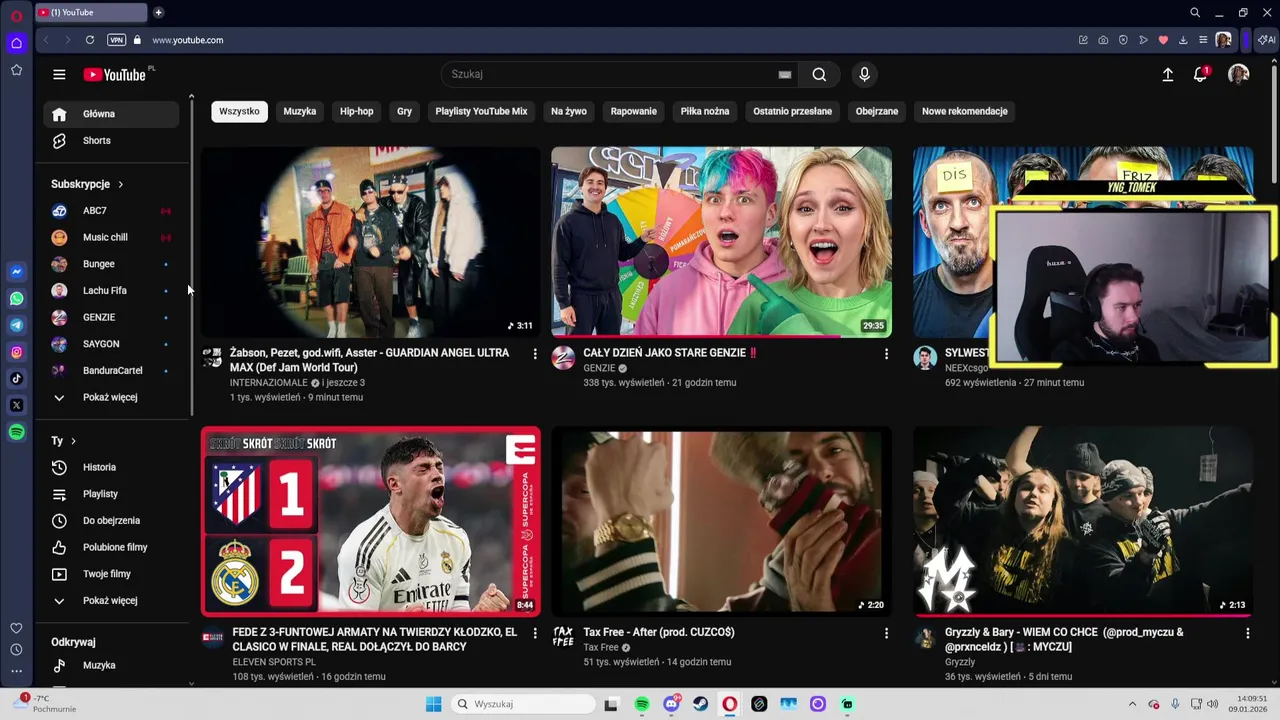Open options menu for CAŁY DZIEŃ JAKO STARE GENZIE
The image size is (1280, 720).
(x=885, y=354)
